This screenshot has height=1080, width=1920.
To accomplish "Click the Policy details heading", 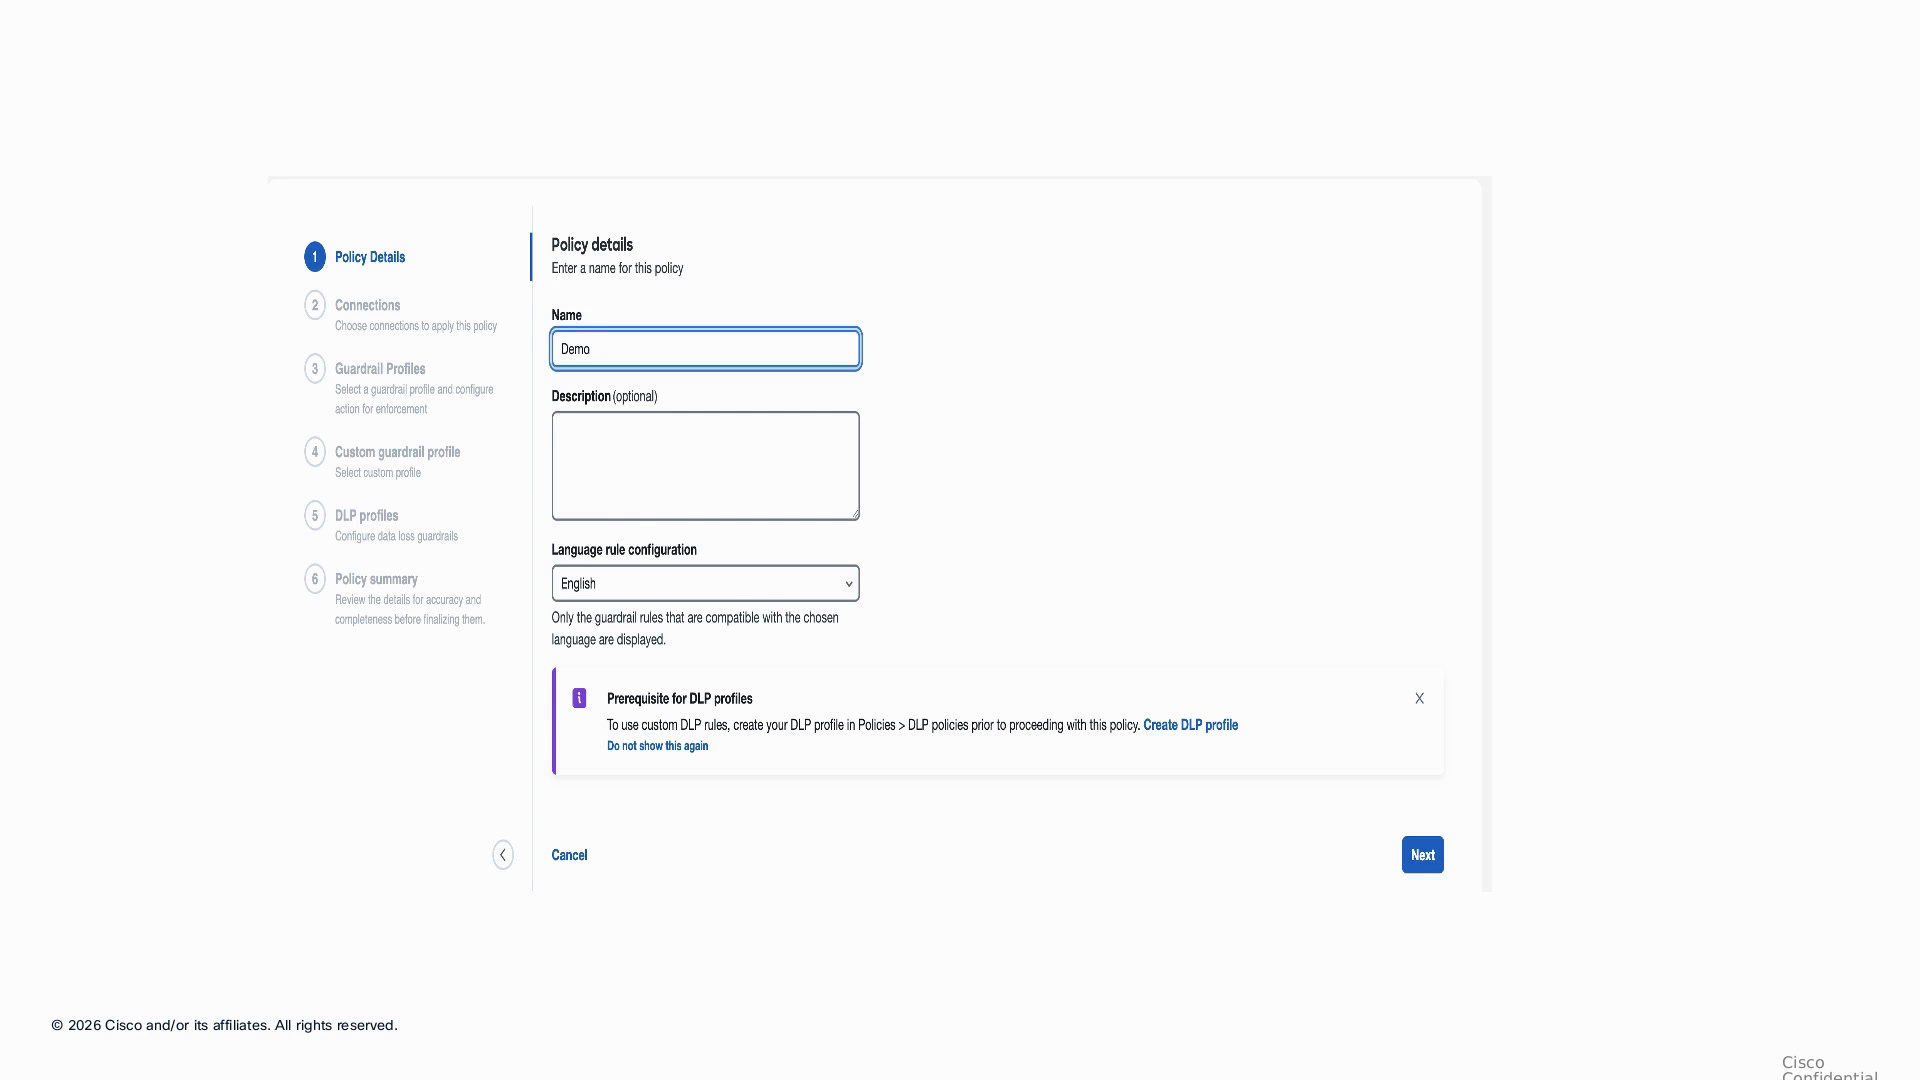I will coord(592,245).
